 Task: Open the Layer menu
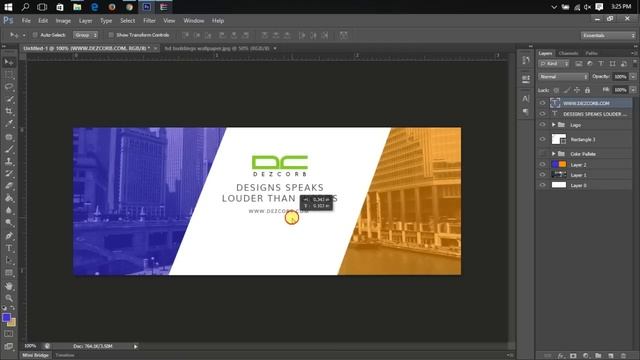(x=85, y=20)
